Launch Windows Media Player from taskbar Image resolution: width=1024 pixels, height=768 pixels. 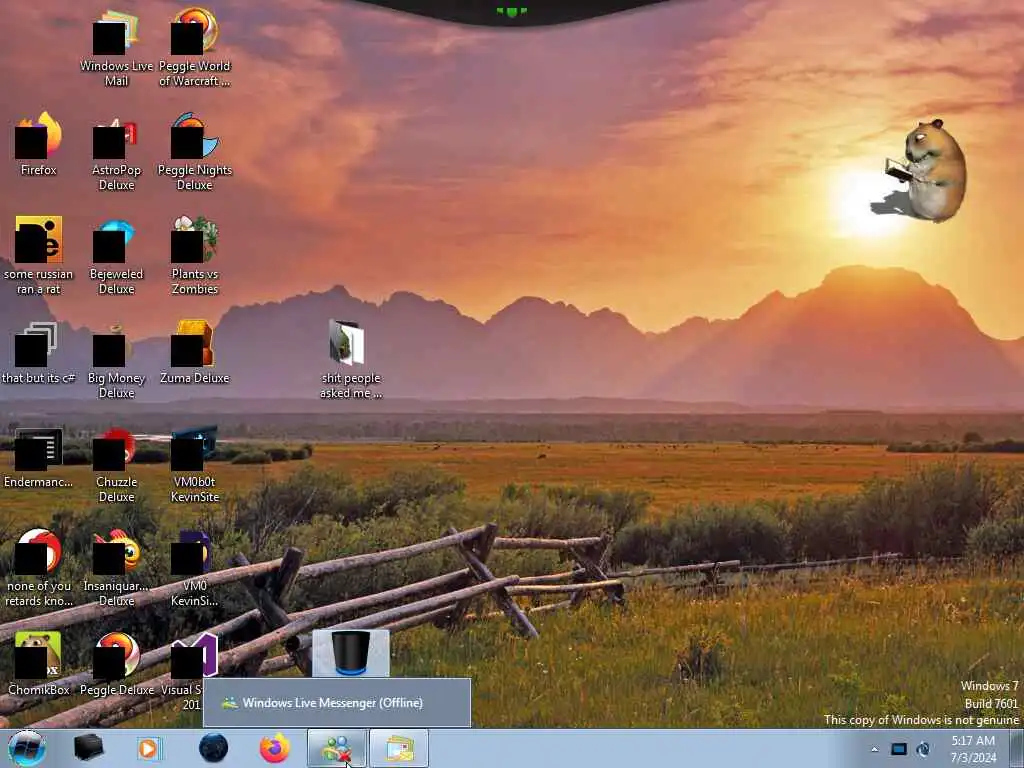(x=150, y=748)
